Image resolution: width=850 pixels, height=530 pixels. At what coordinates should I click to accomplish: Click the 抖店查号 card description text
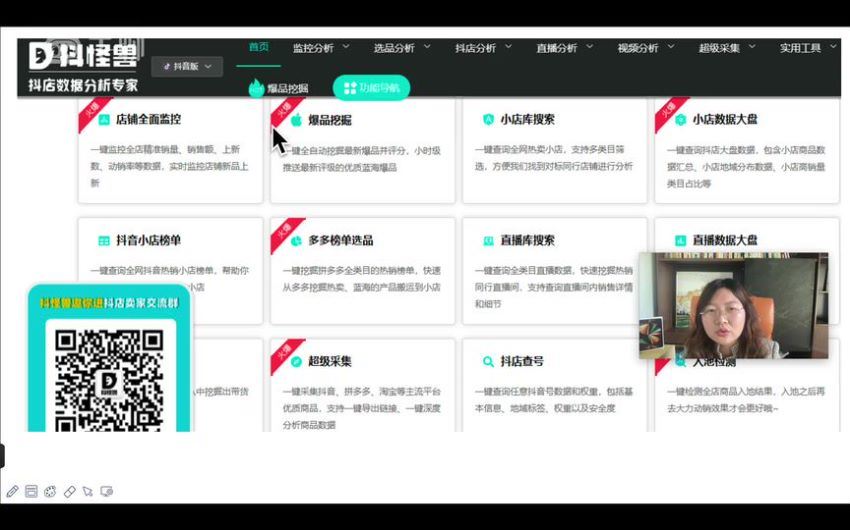click(554, 399)
